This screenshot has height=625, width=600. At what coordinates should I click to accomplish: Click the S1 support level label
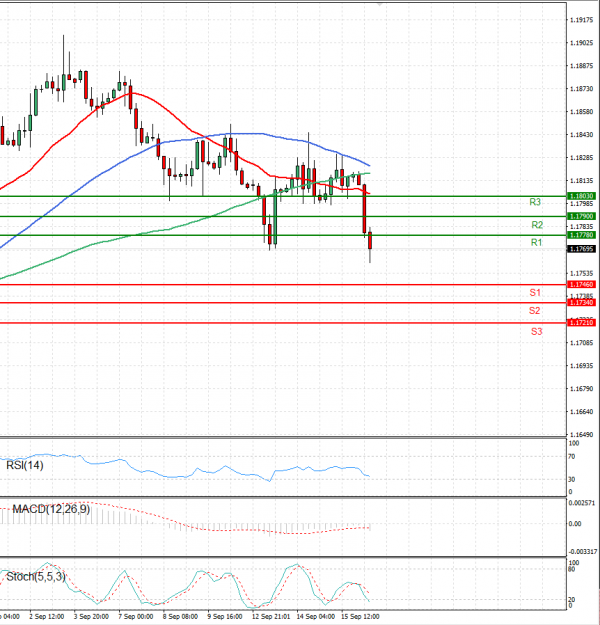click(x=535, y=293)
